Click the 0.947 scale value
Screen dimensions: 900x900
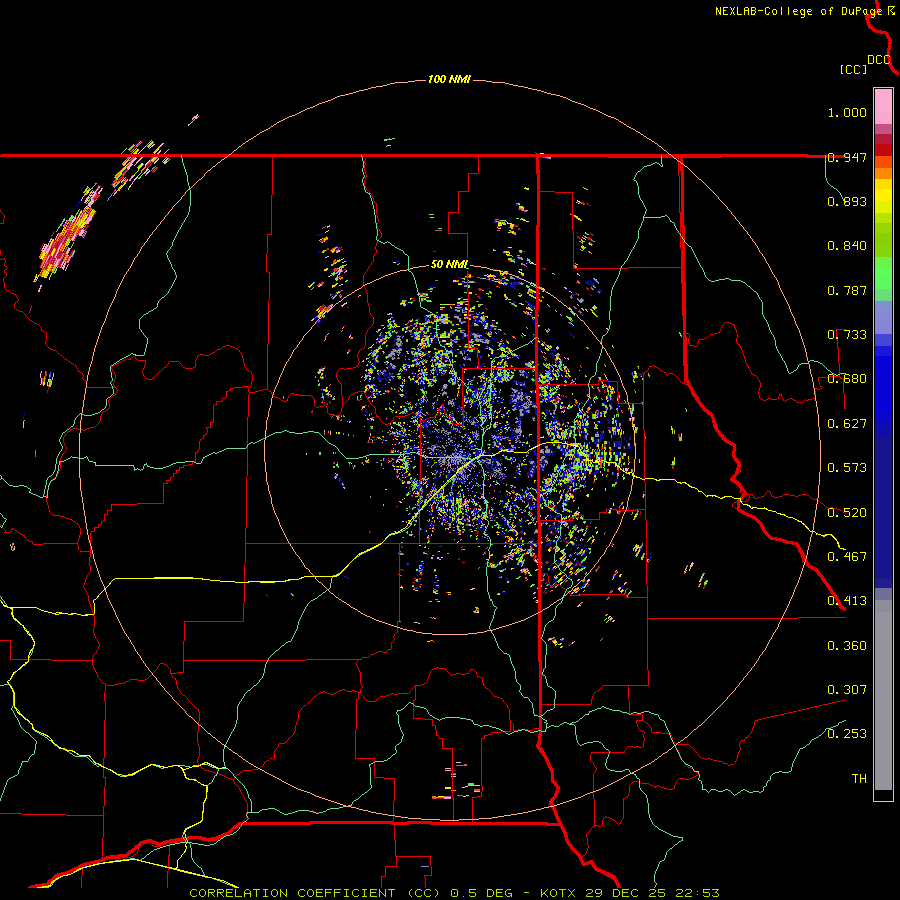pos(847,157)
